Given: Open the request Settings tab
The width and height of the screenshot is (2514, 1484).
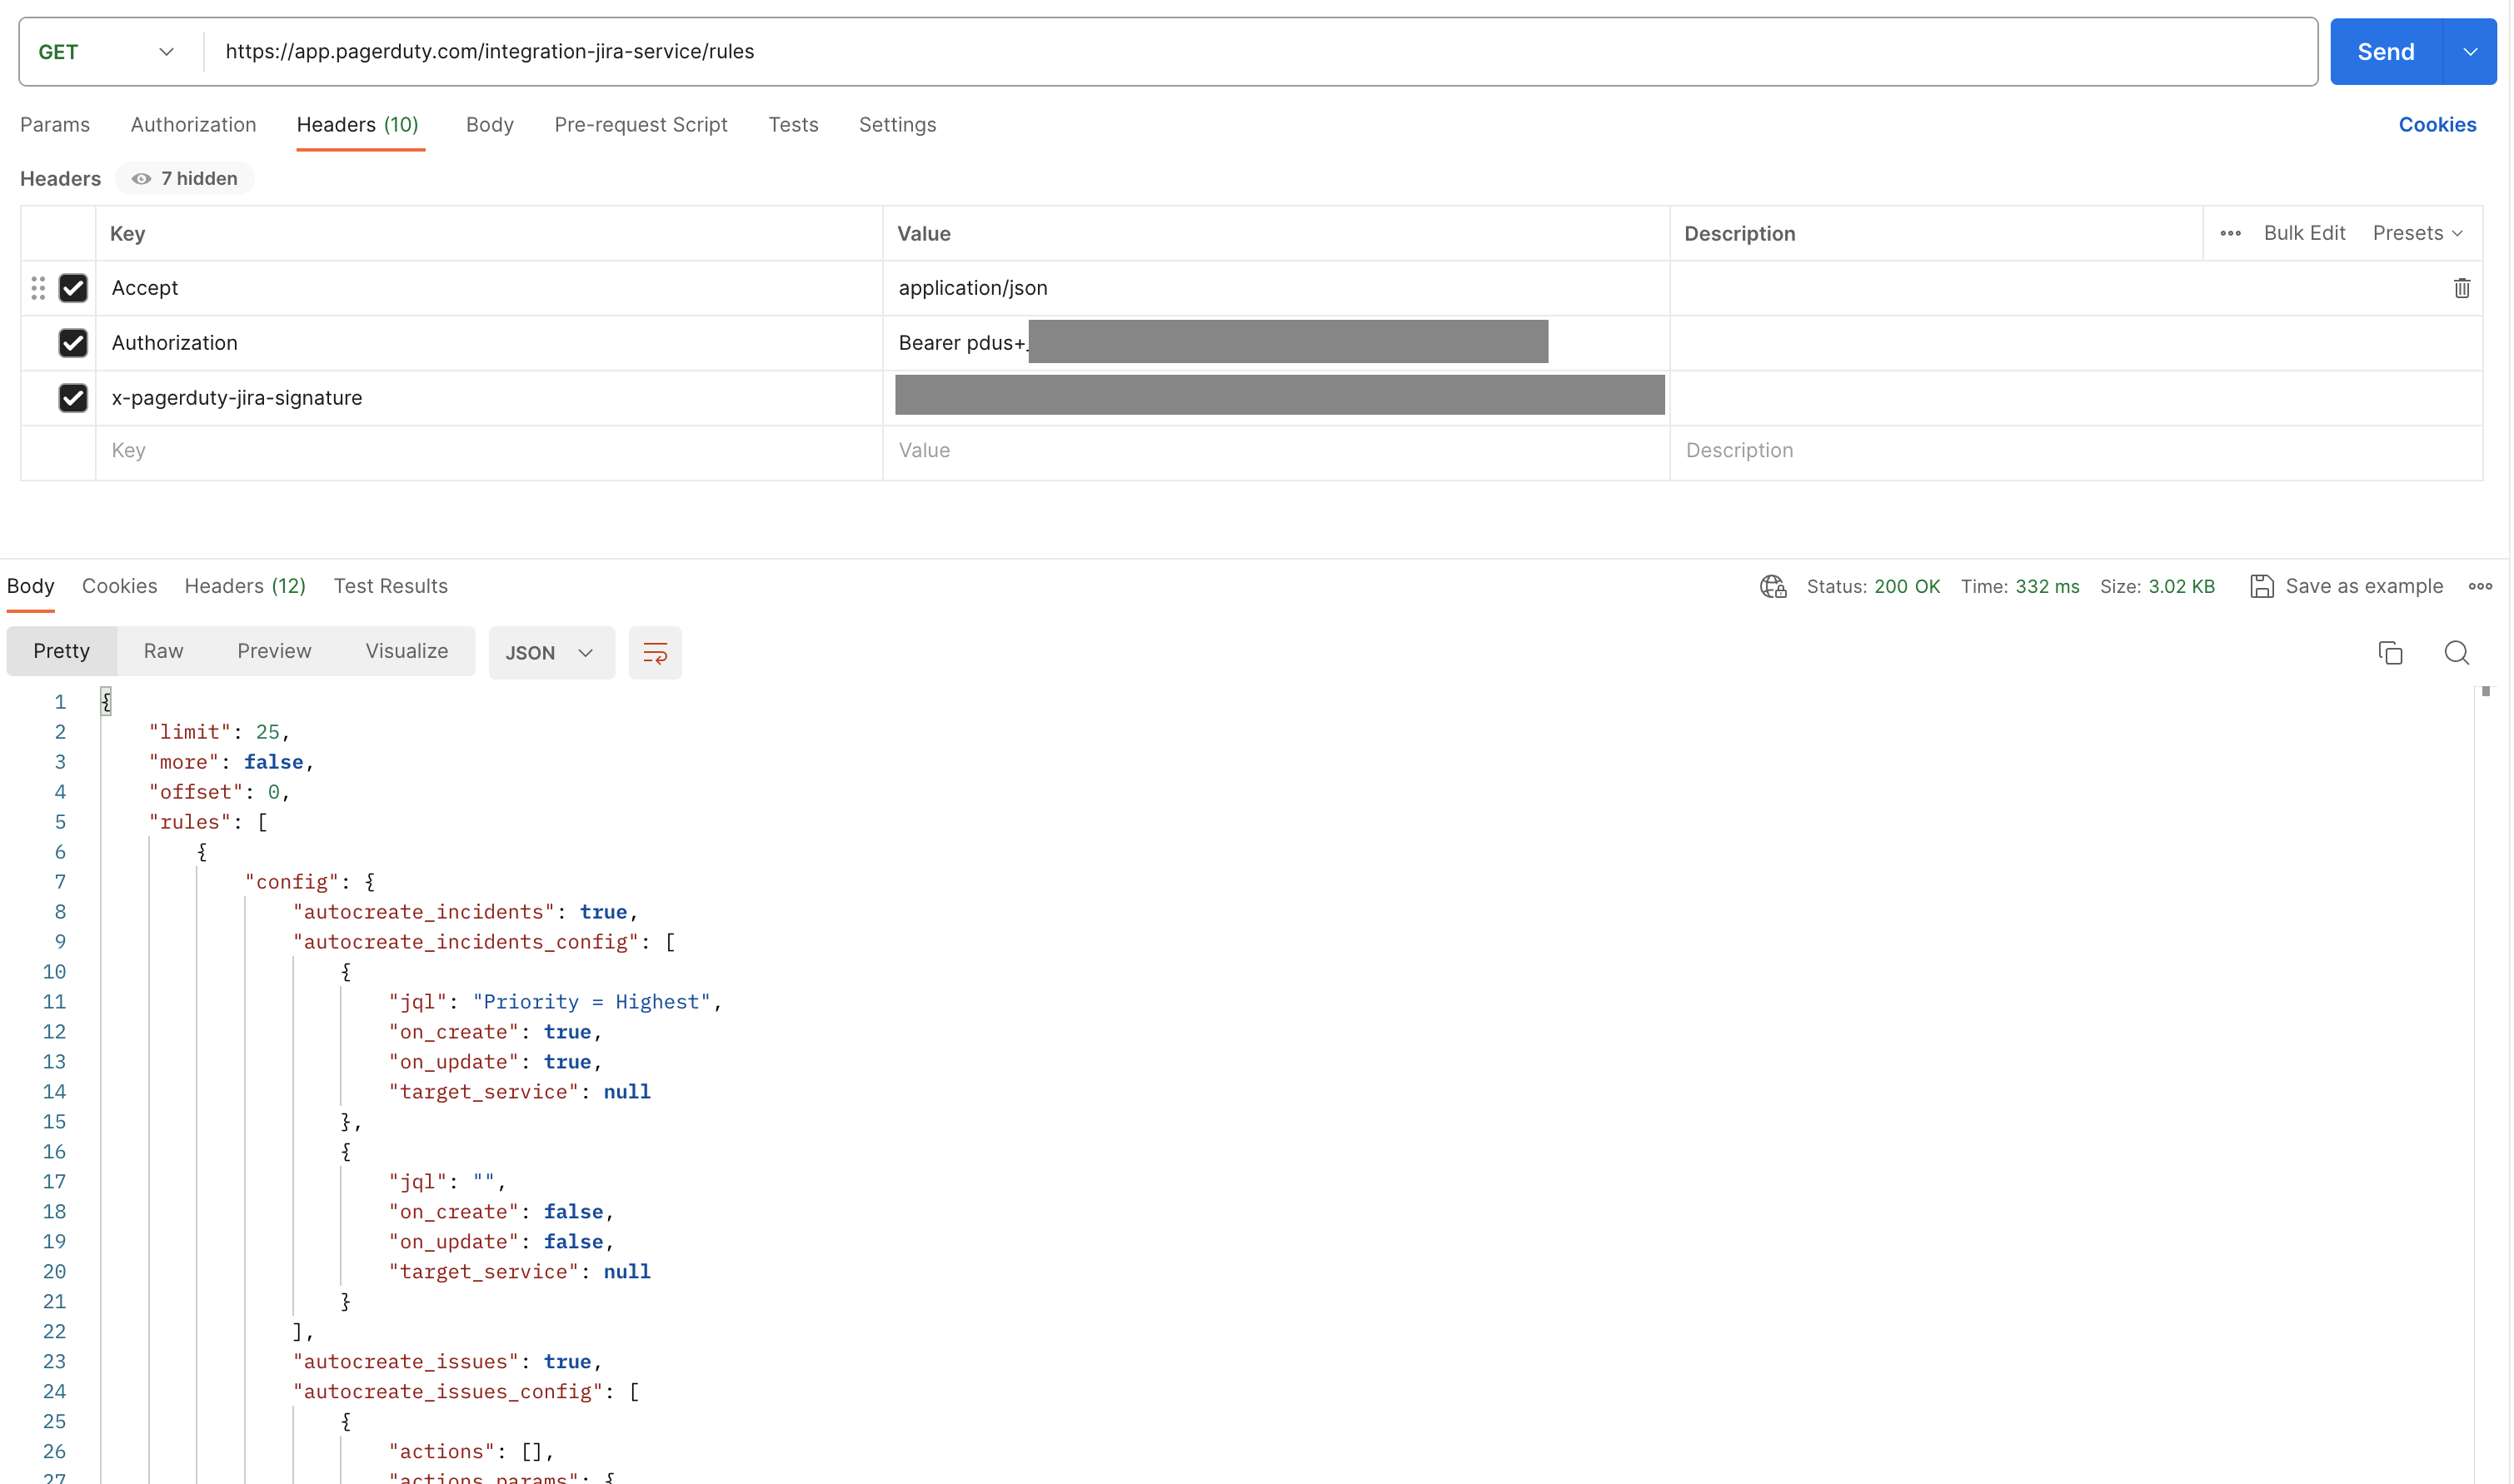Looking at the screenshot, I should click(897, 125).
